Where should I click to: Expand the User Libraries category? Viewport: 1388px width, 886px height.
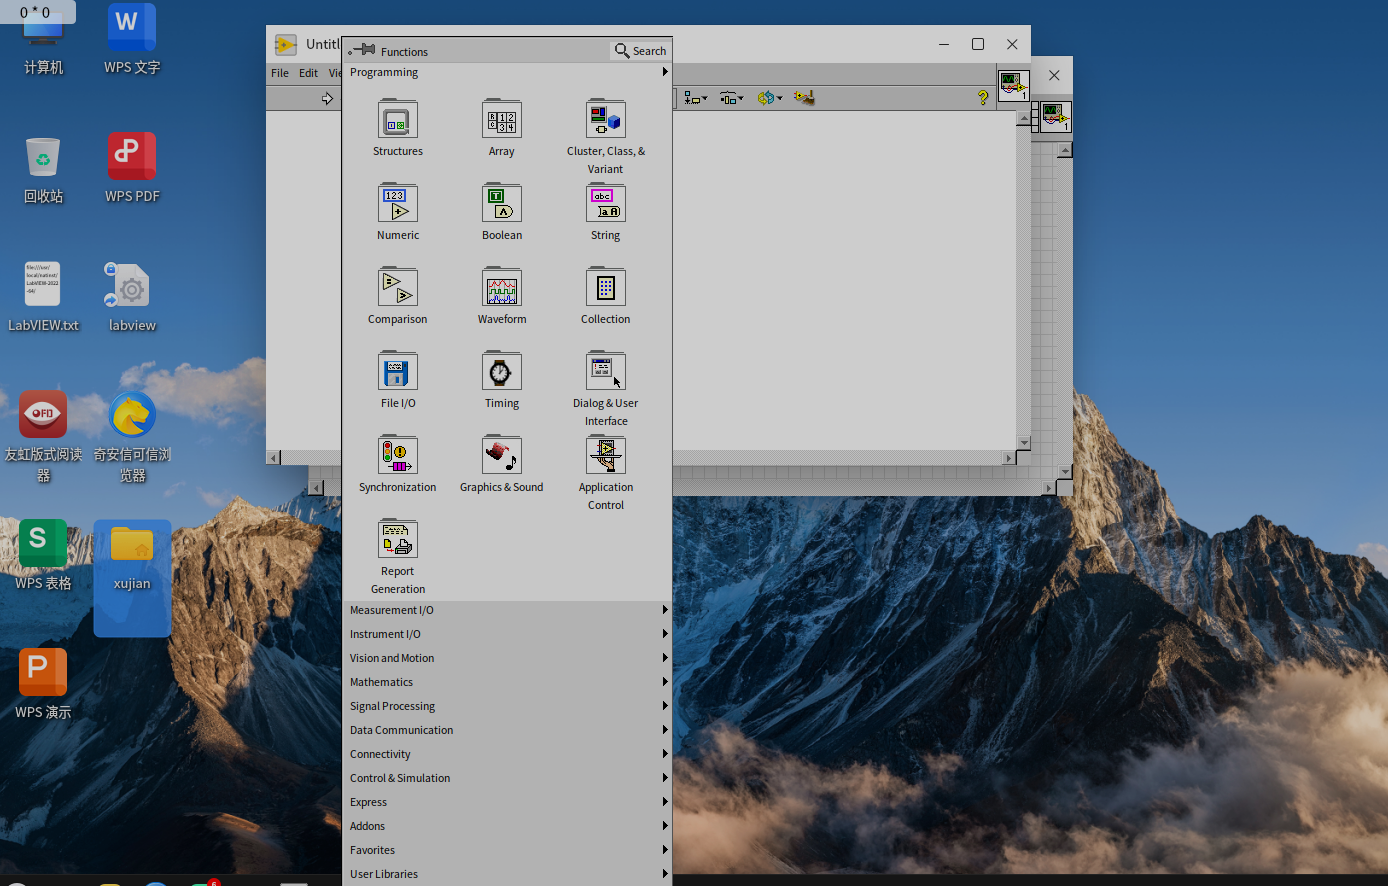tap(507, 874)
